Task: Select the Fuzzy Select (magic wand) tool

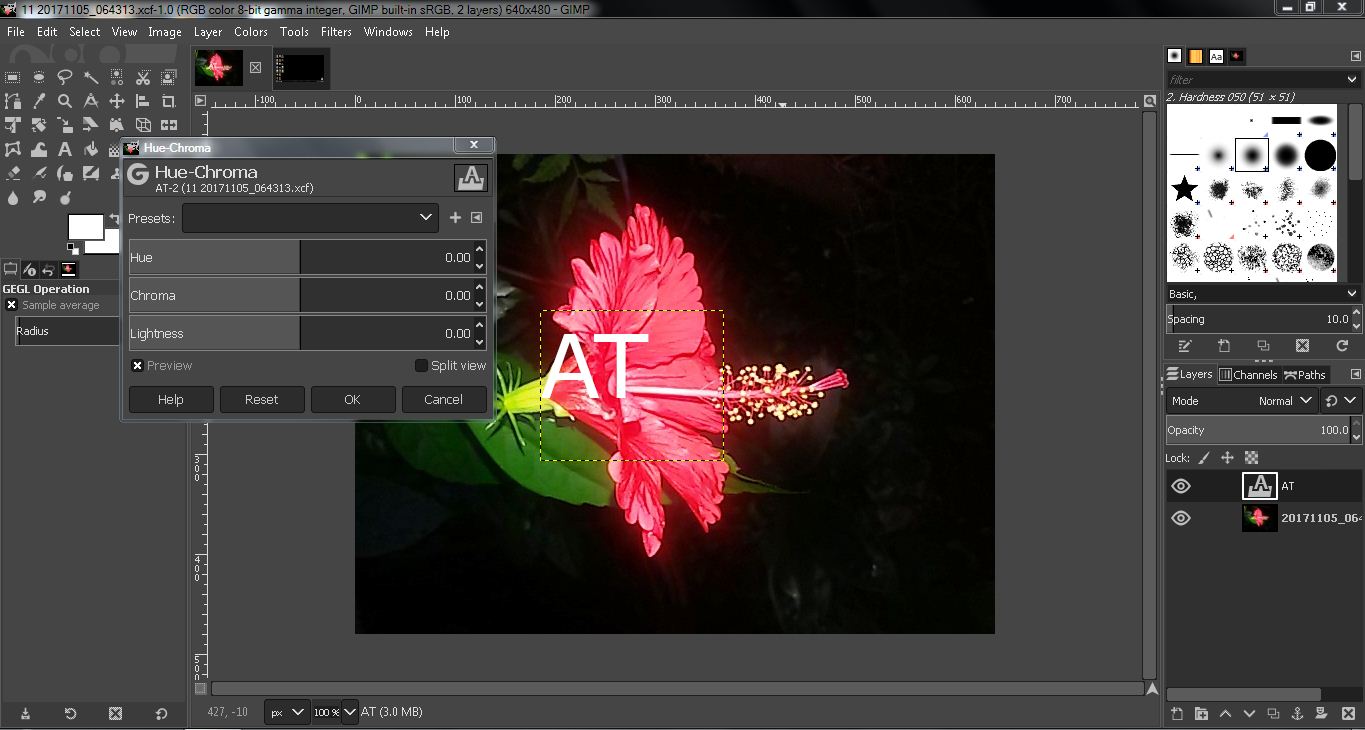Action: (x=90, y=77)
